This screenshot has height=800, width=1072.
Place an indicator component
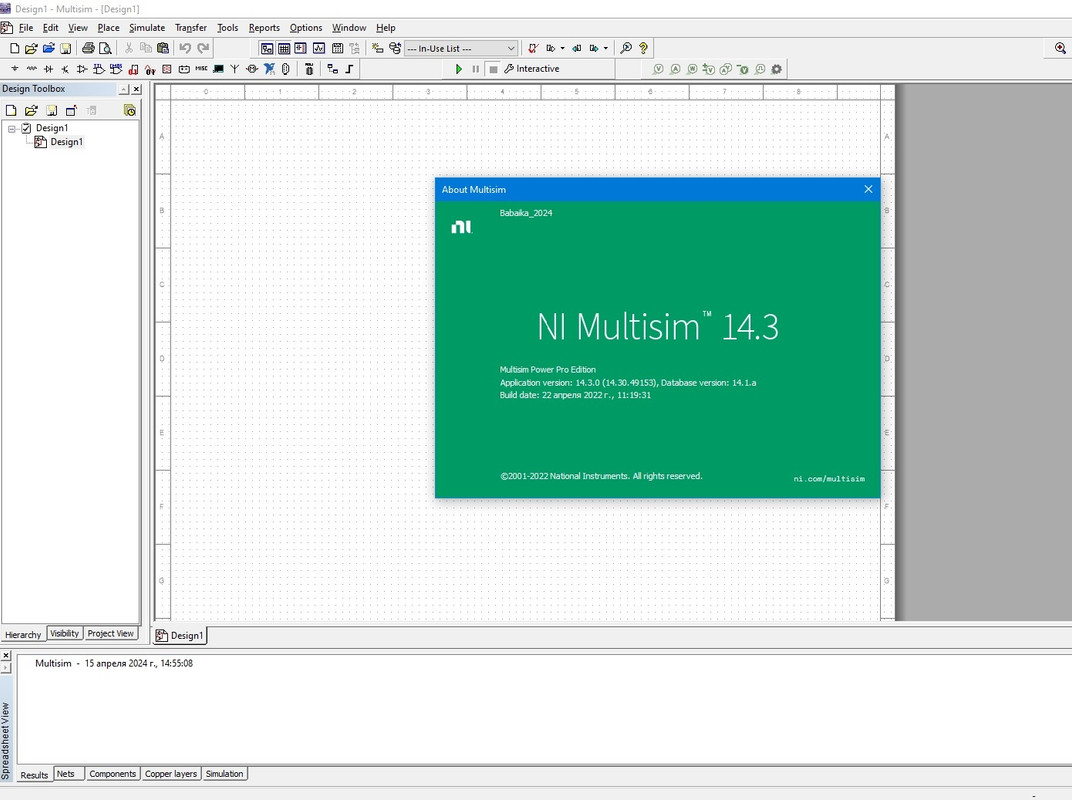167,69
